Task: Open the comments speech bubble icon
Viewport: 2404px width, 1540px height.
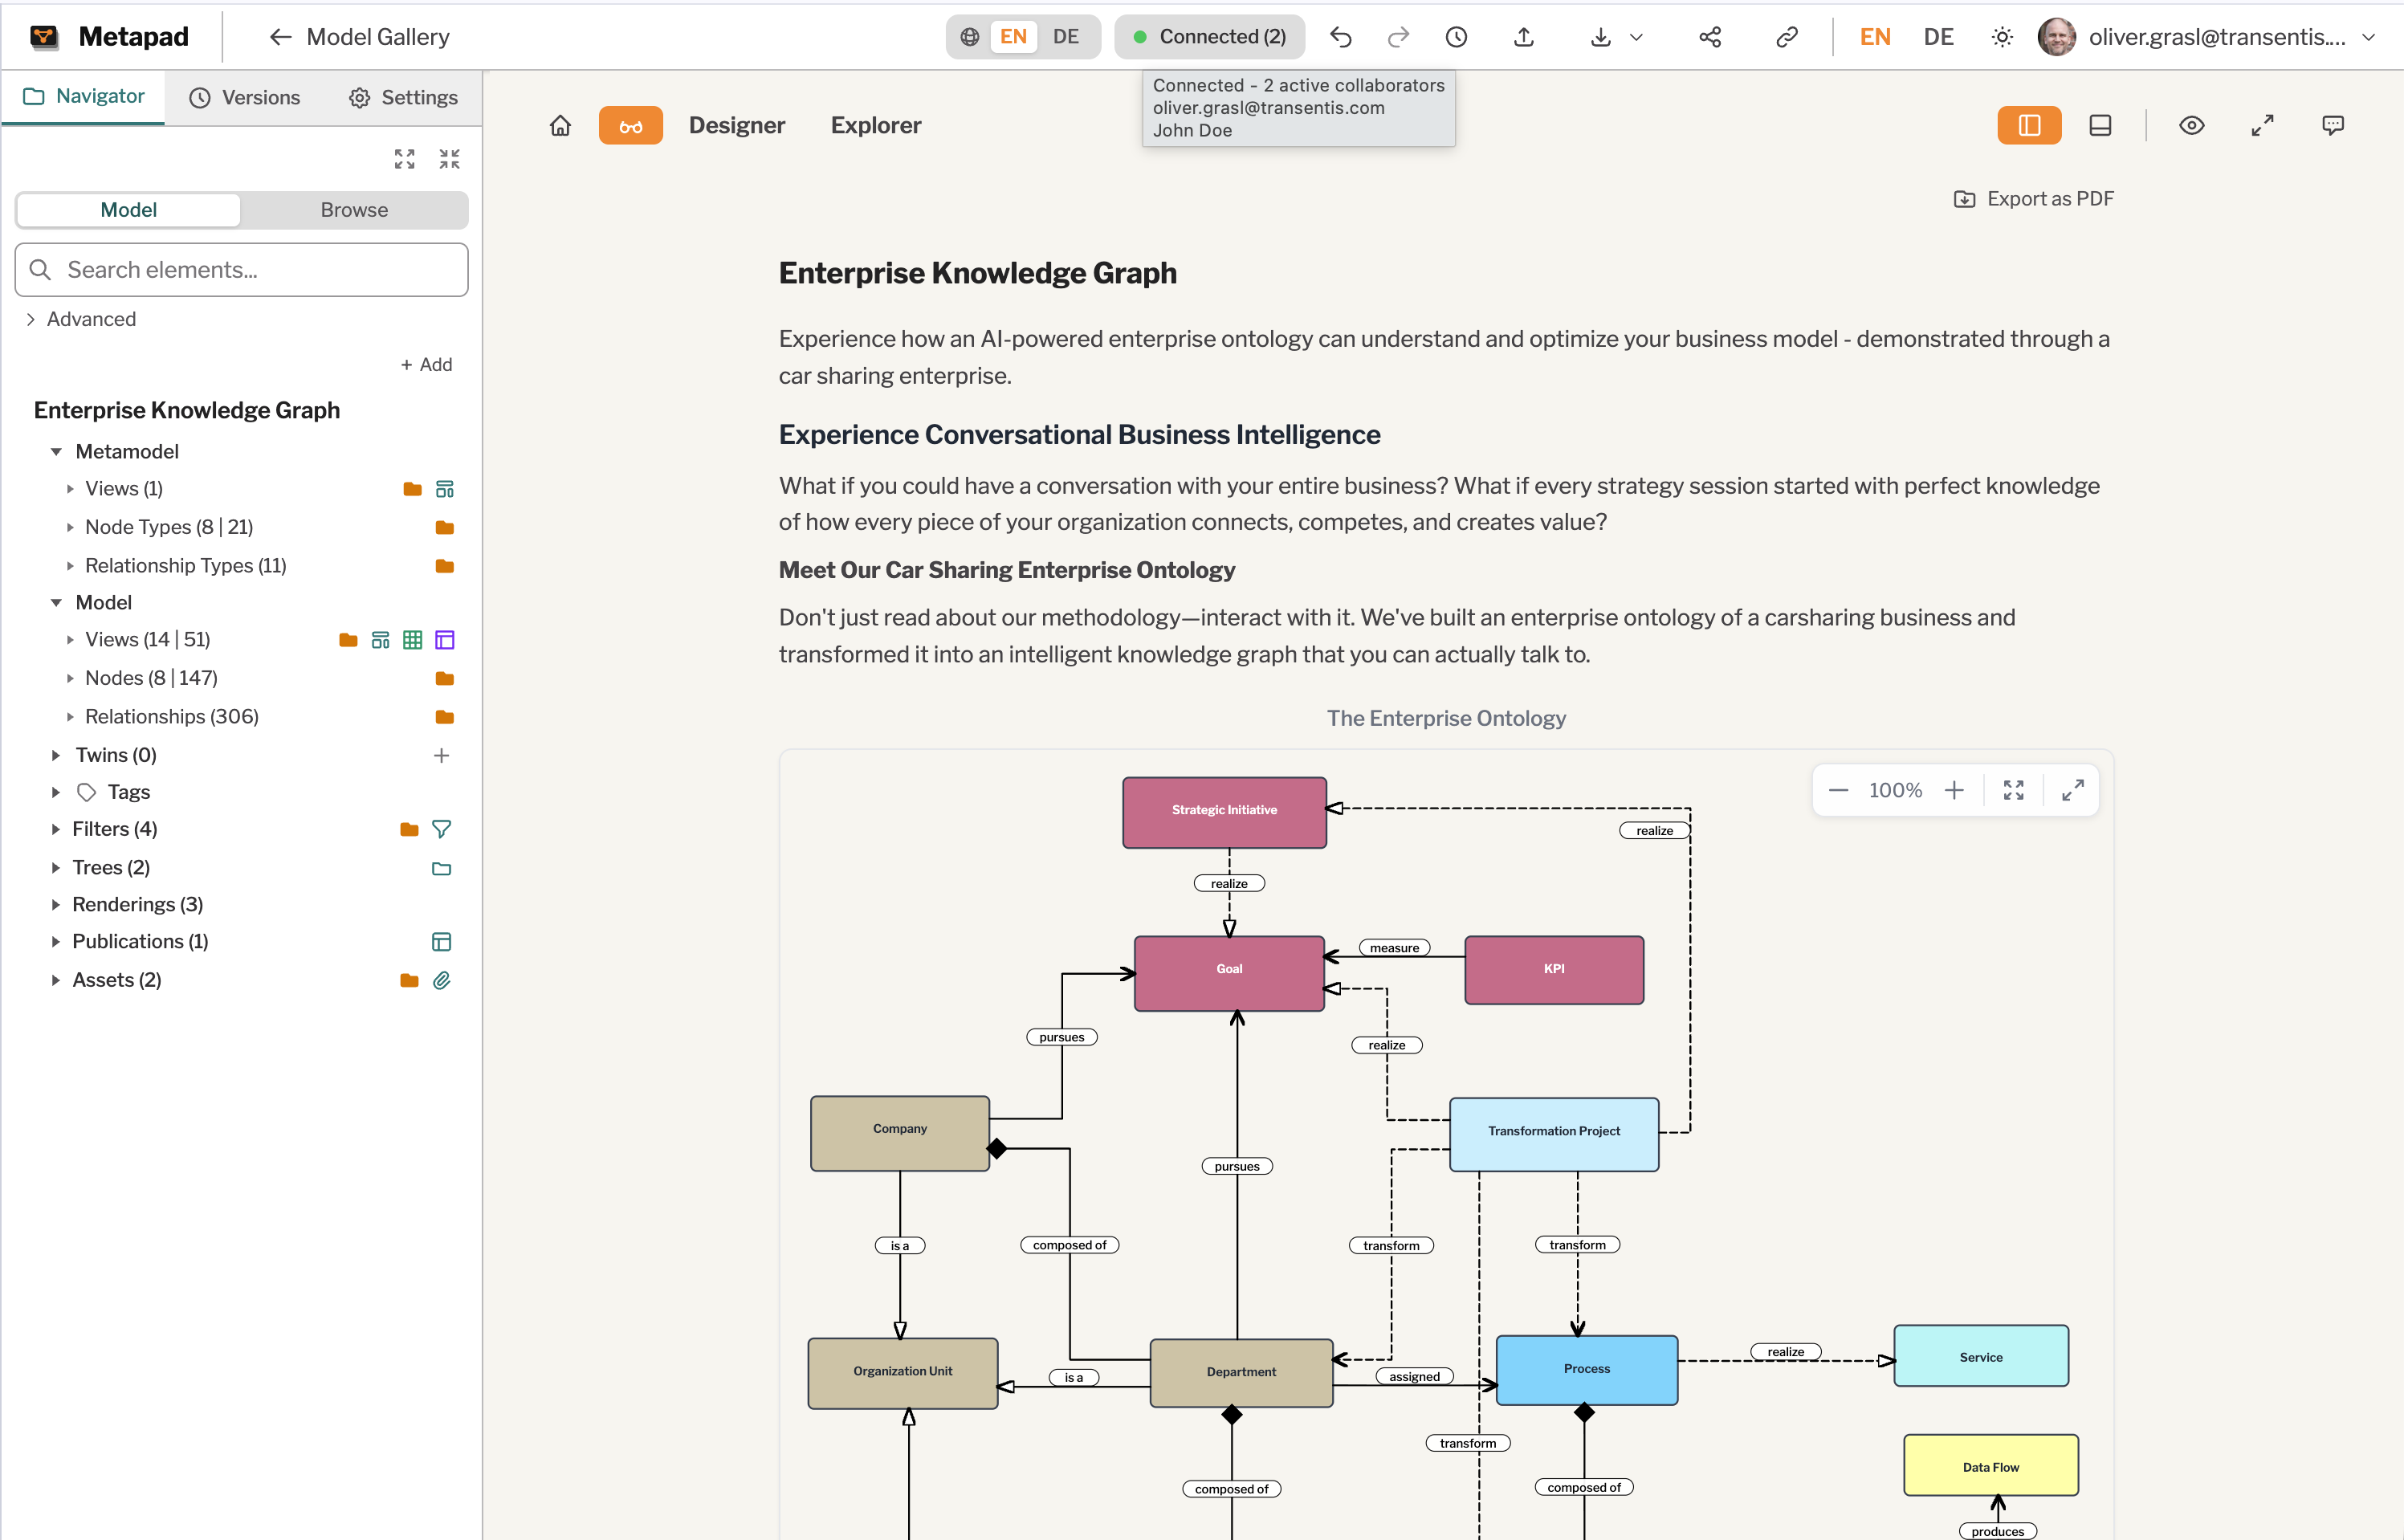Action: coord(2332,125)
